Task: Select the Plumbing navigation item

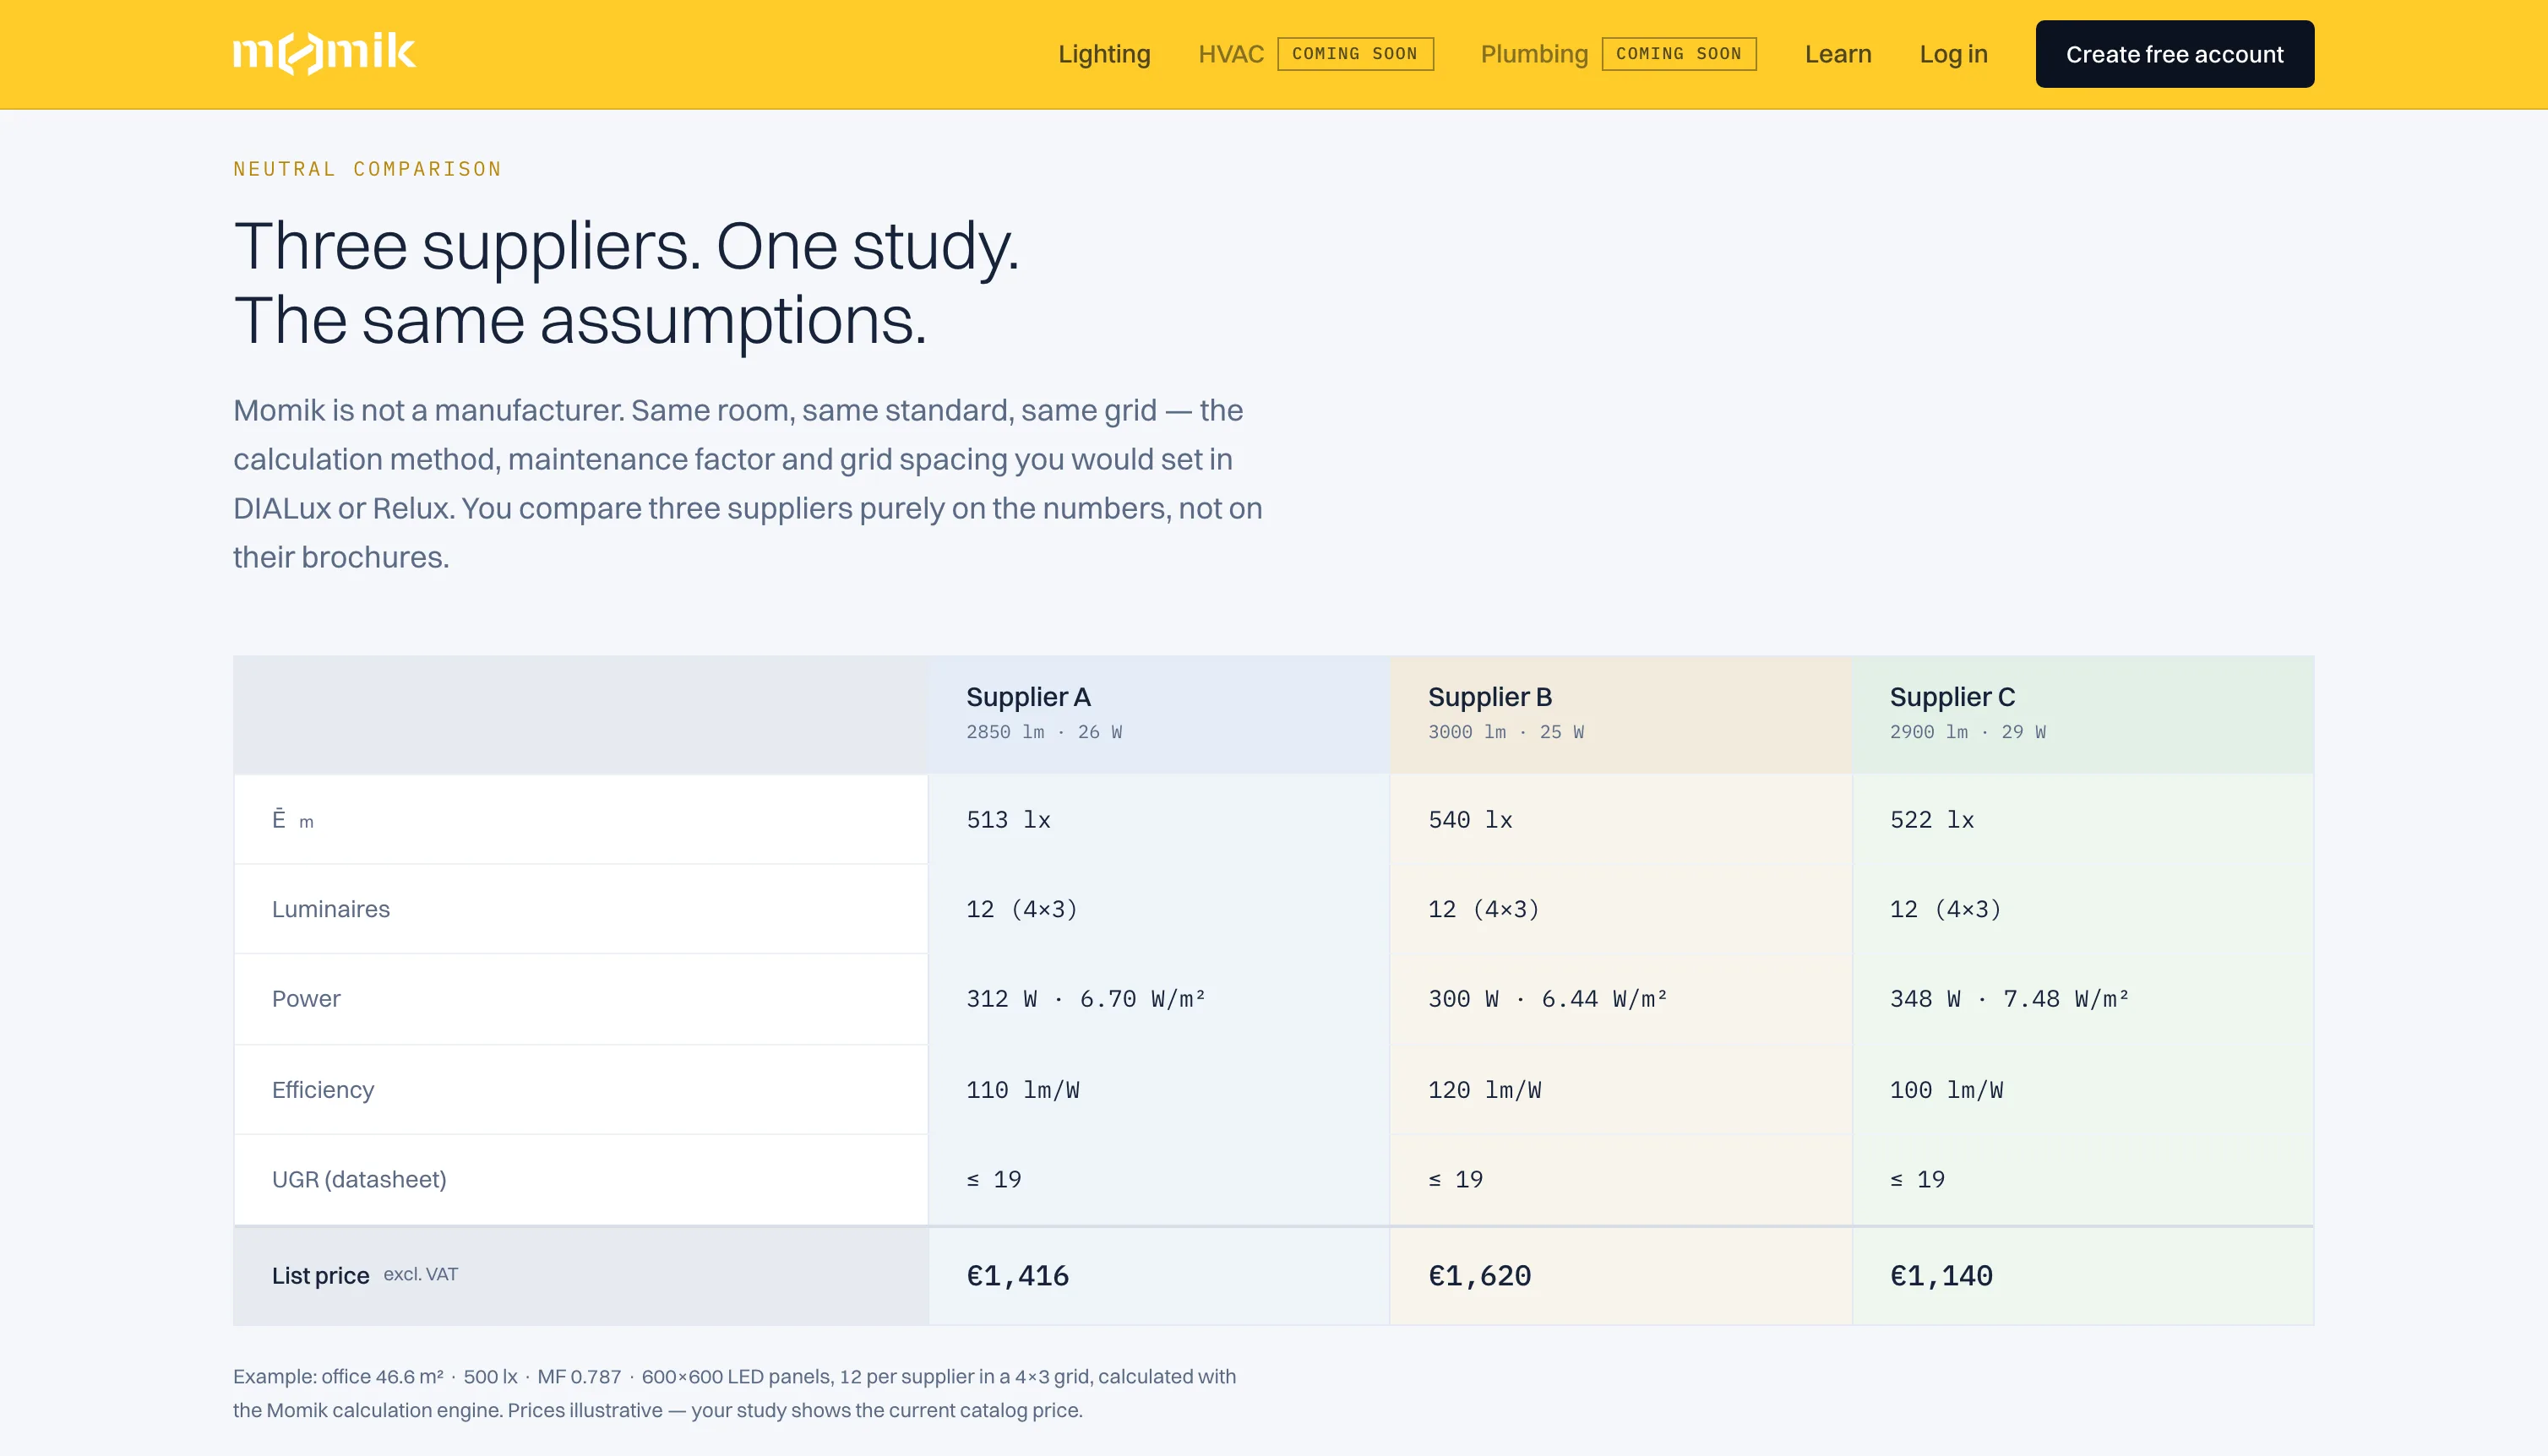Action: tap(1534, 54)
